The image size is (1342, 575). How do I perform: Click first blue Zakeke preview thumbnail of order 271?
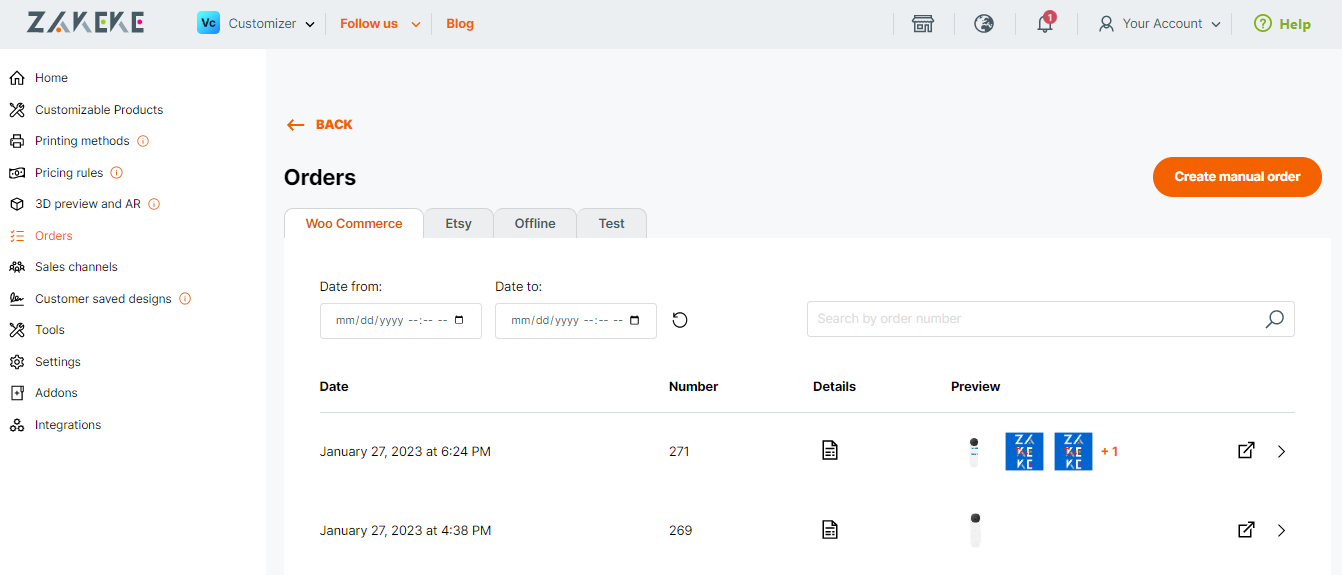coord(1024,451)
